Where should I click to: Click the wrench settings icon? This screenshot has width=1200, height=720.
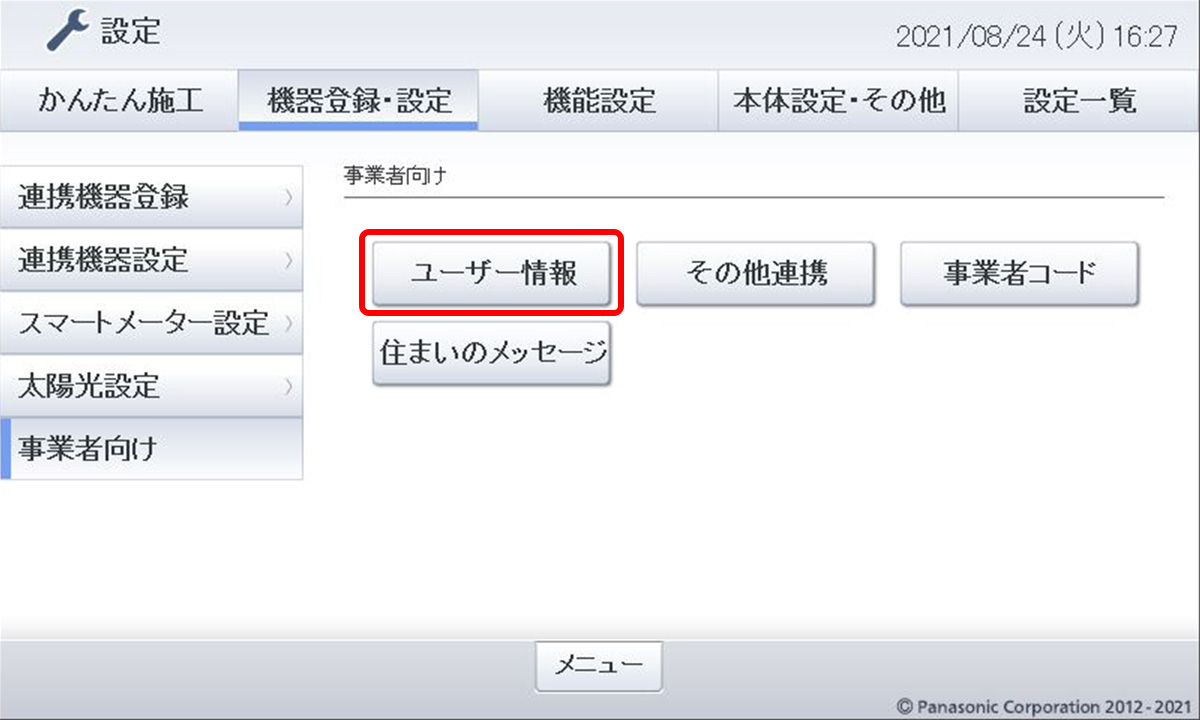[69, 32]
